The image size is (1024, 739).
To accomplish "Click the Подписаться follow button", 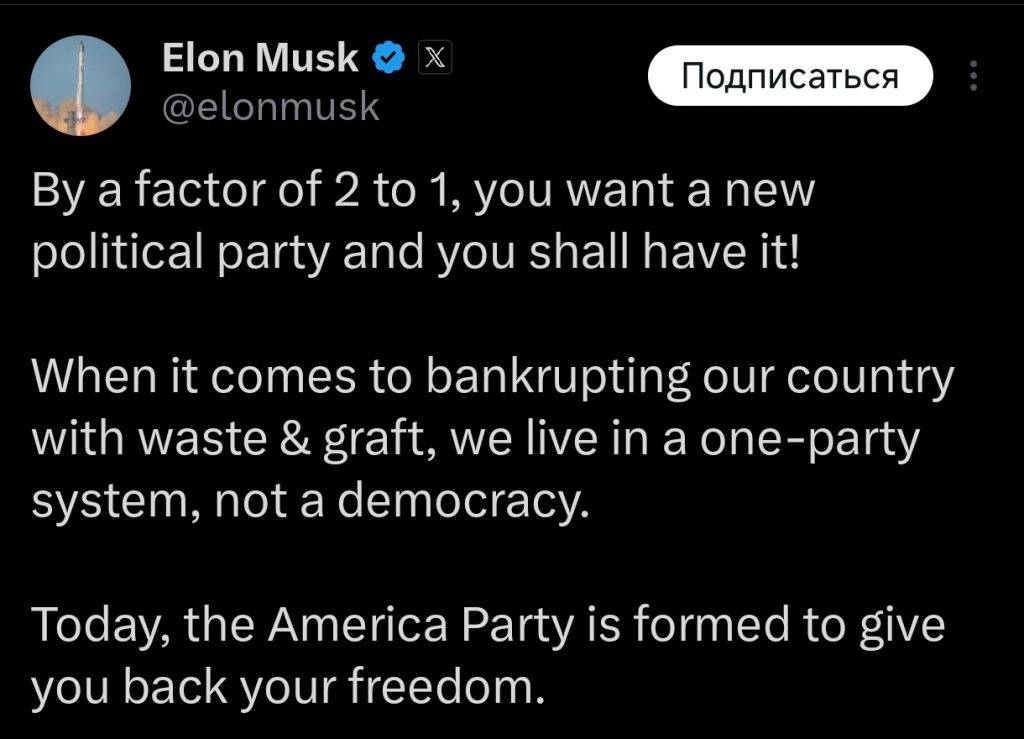I will [x=790, y=76].
